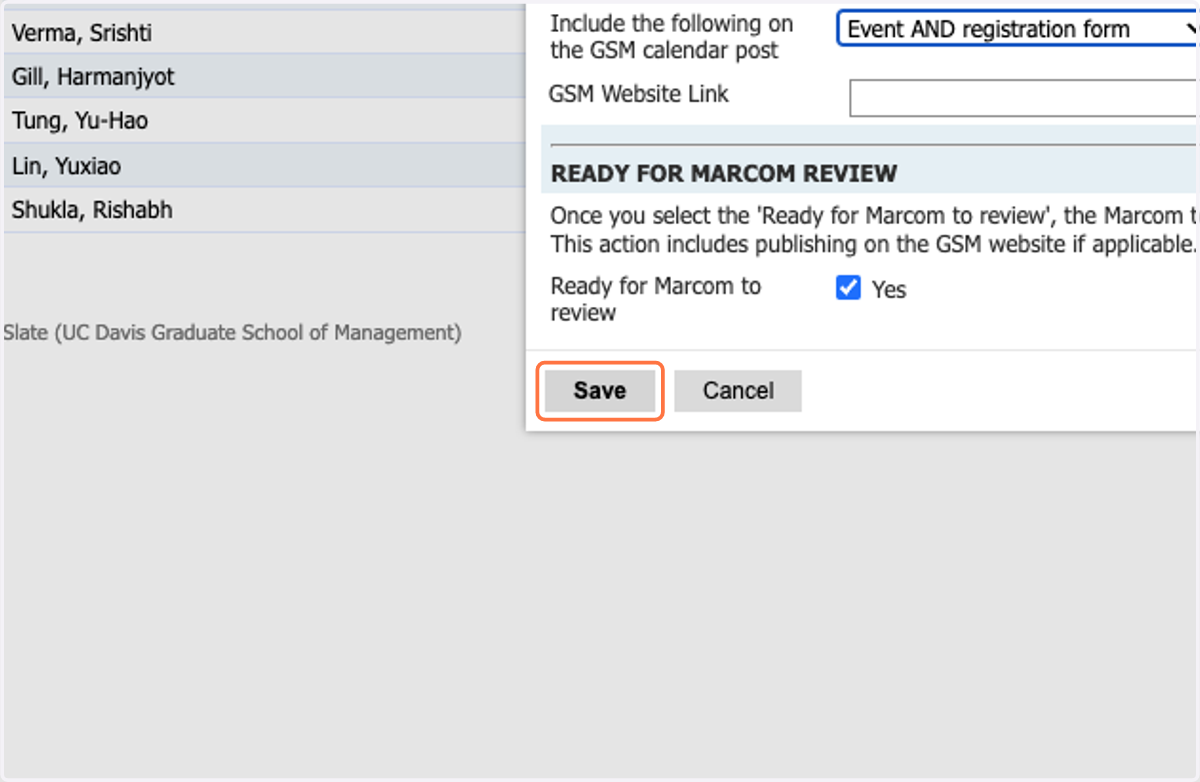Screen dimensions: 1200x782
Task: Focus the GSM Website Link field
Action: [1024, 98]
